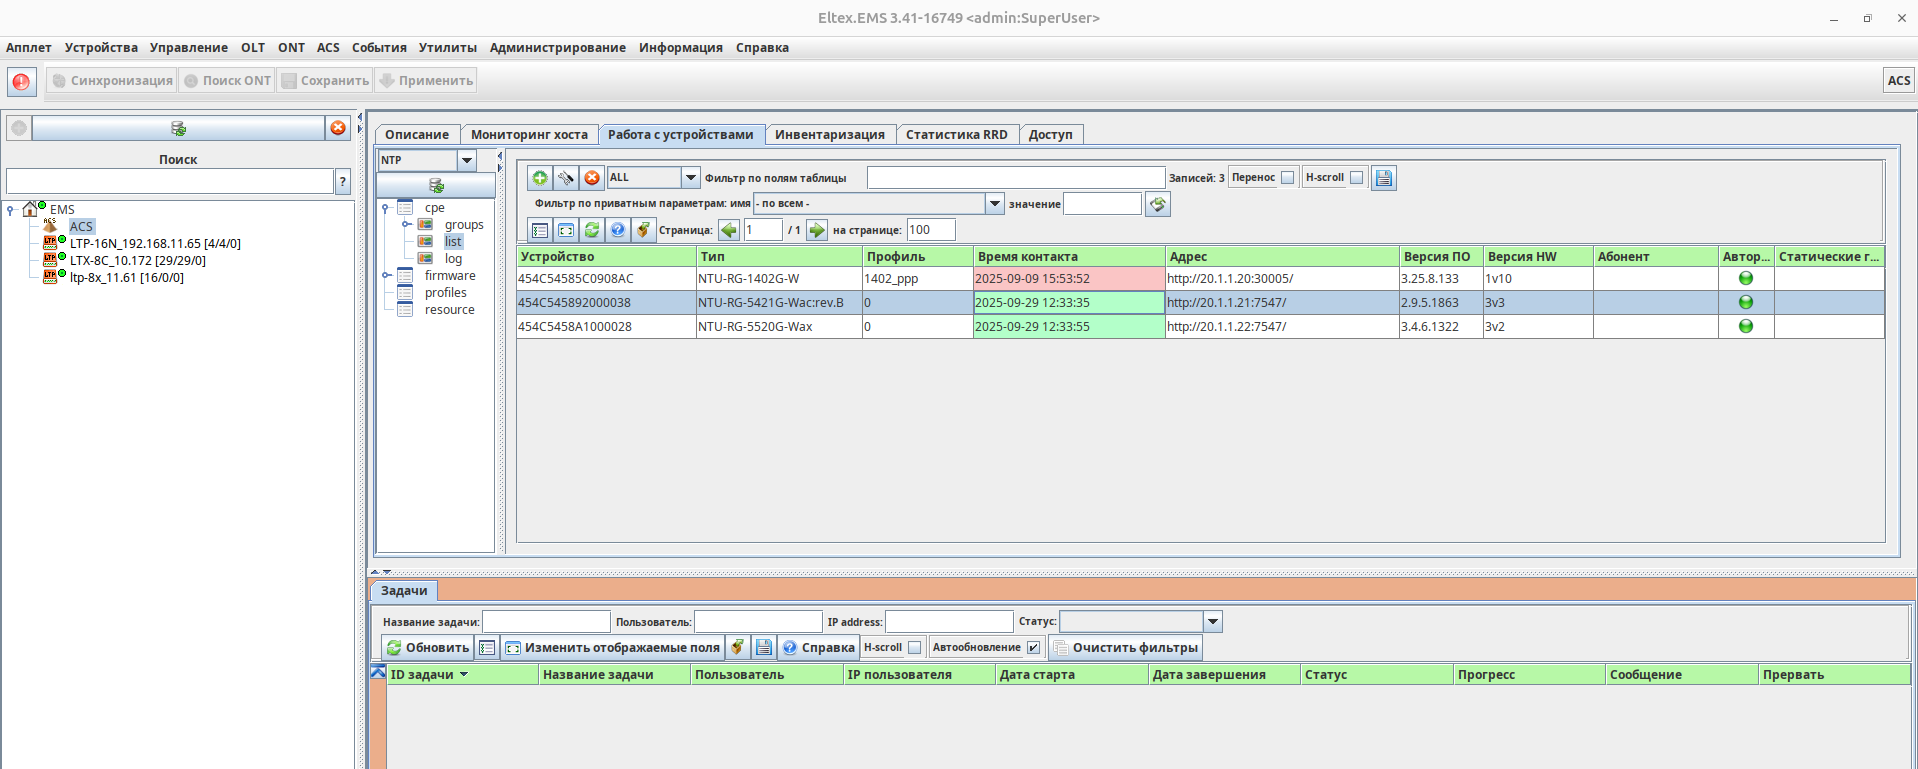Click the list icon next to Обновить in tasks
Screen dimensions: 1918x769
pyautogui.click(x=487, y=648)
